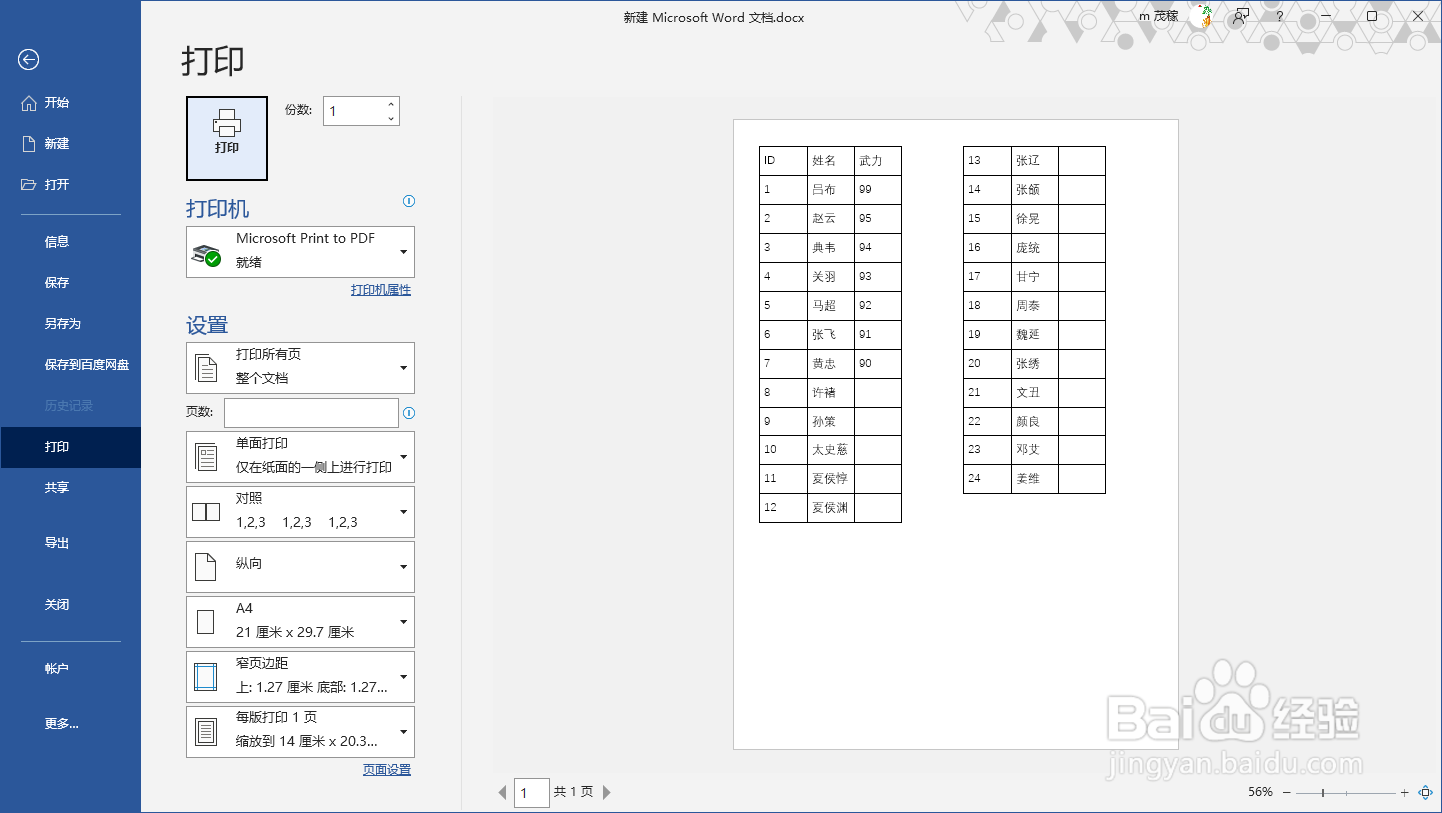Open the 每版打印 1 页 scaling dropdown
The height and width of the screenshot is (813, 1442).
(x=403, y=731)
